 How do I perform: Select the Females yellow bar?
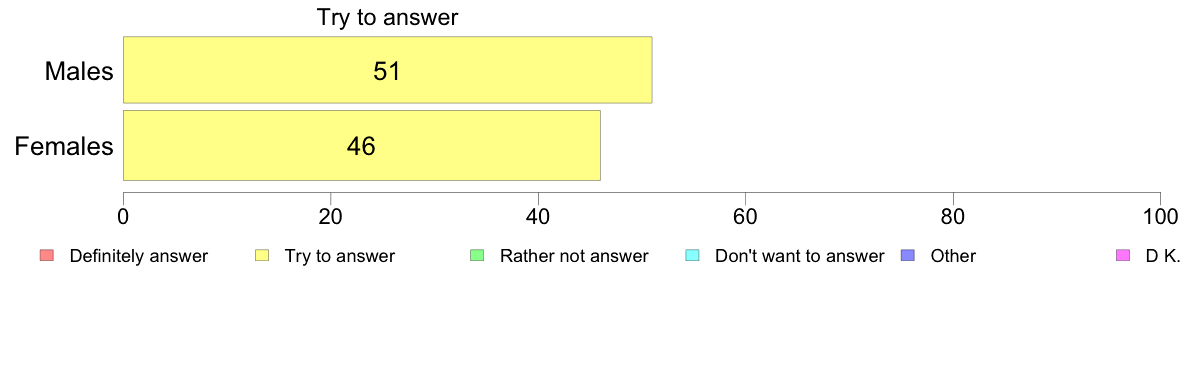361,145
